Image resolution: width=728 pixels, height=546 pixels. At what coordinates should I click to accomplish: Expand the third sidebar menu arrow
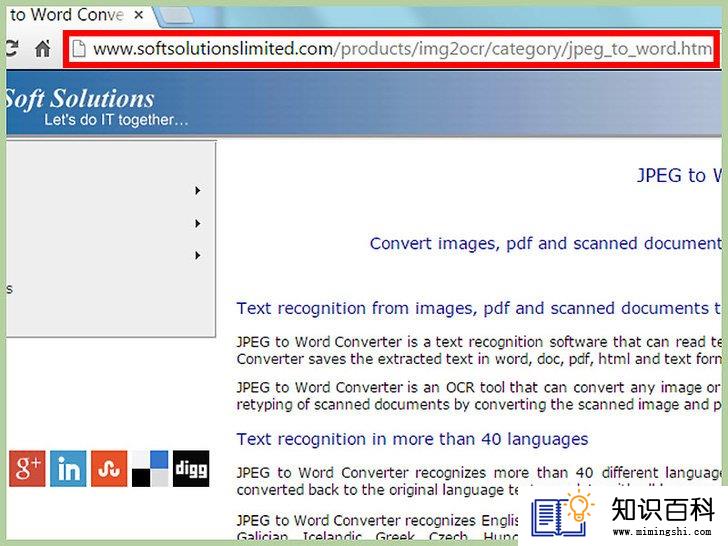pos(197,255)
